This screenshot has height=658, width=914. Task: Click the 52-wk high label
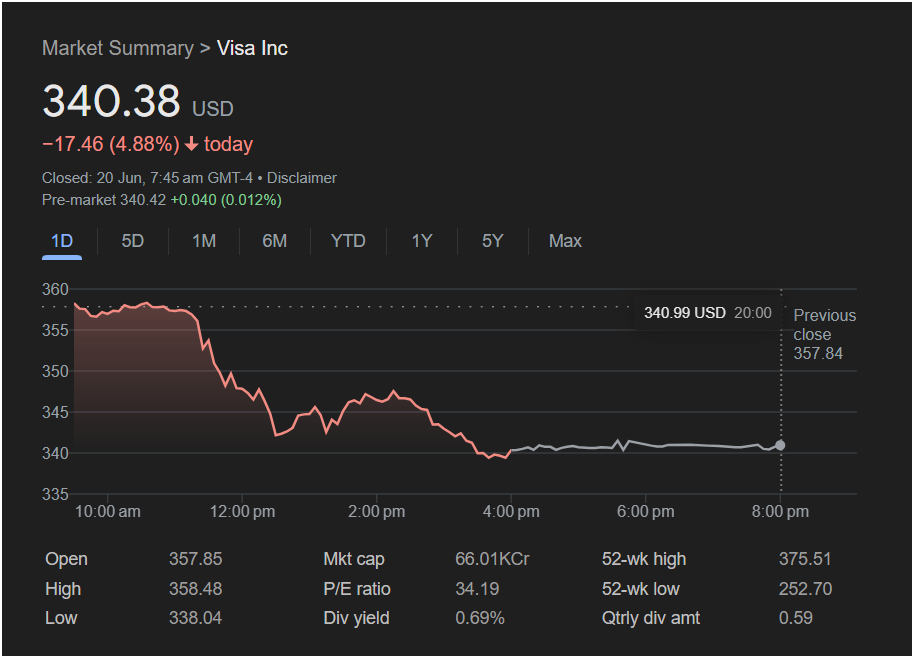click(644, 559)
